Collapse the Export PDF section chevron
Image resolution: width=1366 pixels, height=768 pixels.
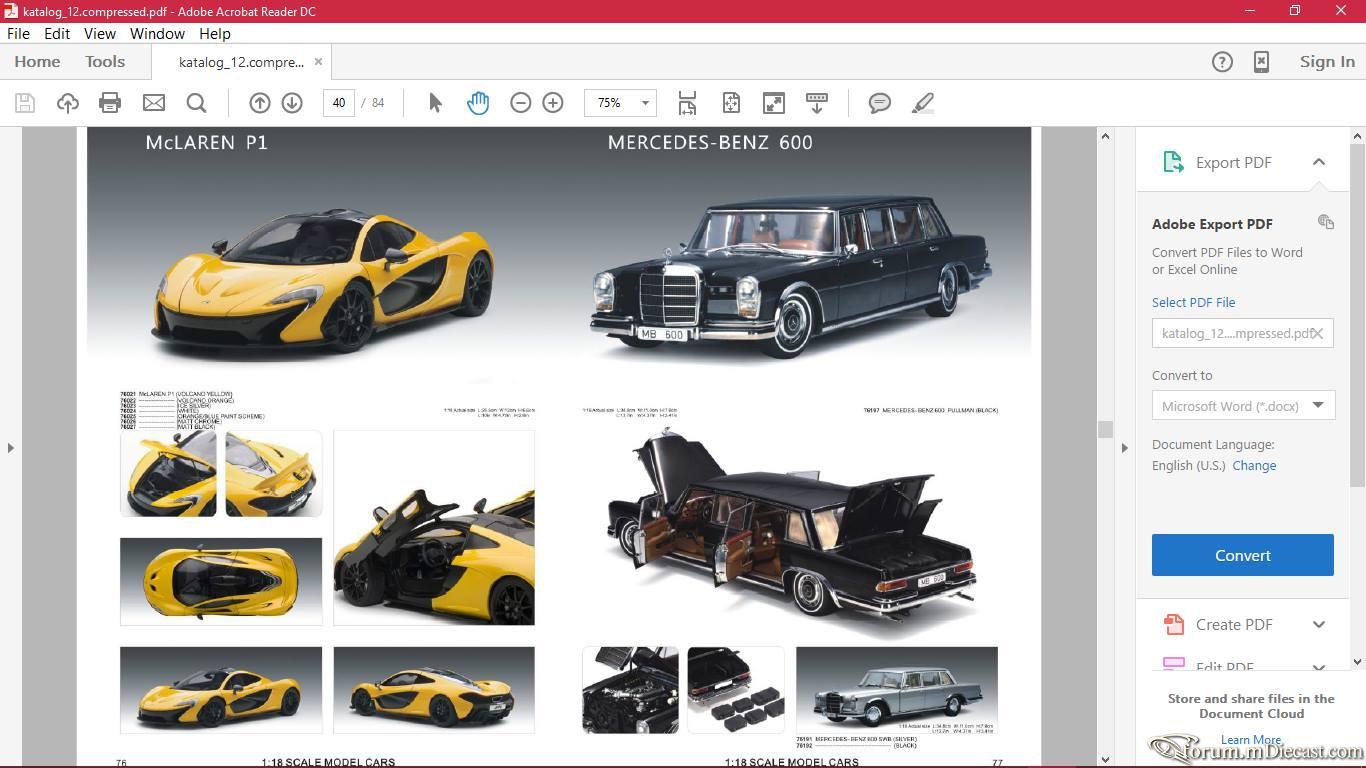(x=1319, y=162)
